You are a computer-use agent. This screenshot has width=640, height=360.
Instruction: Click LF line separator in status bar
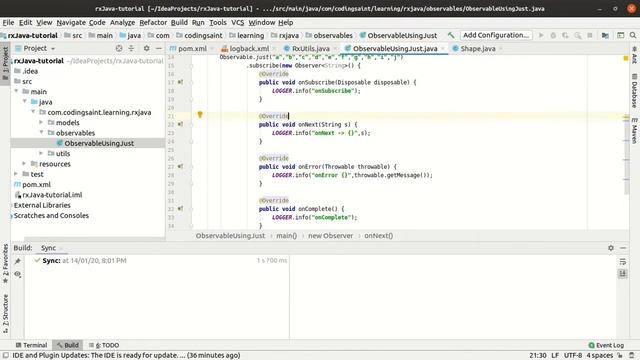(555, 356)
